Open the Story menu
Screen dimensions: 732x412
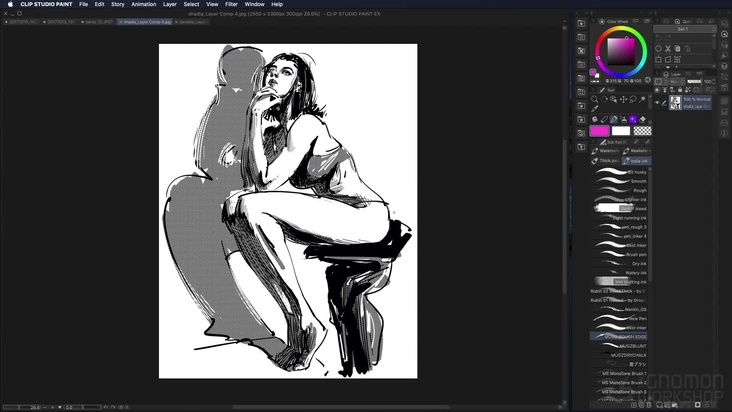pos(118,4)
